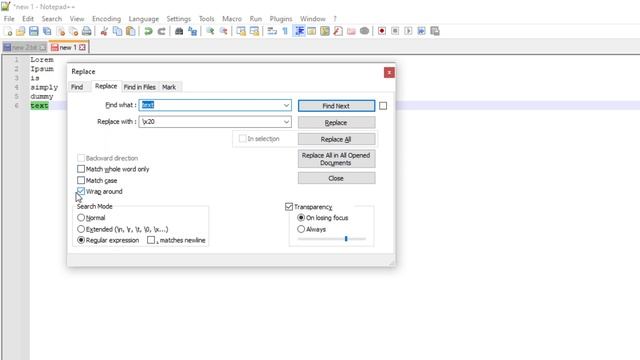
Task: Click the Paste toolbar icon
Action: point(131,31)
